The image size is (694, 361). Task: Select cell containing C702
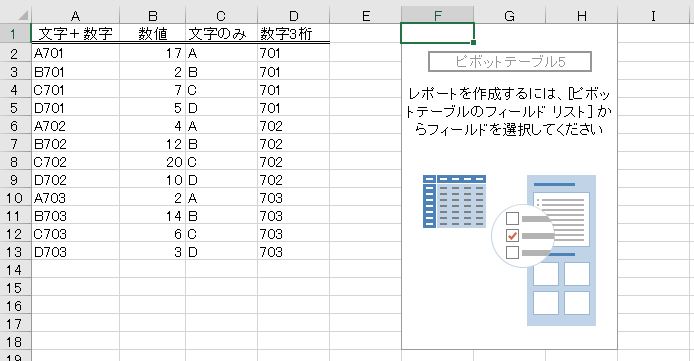(x=75, y=162)
